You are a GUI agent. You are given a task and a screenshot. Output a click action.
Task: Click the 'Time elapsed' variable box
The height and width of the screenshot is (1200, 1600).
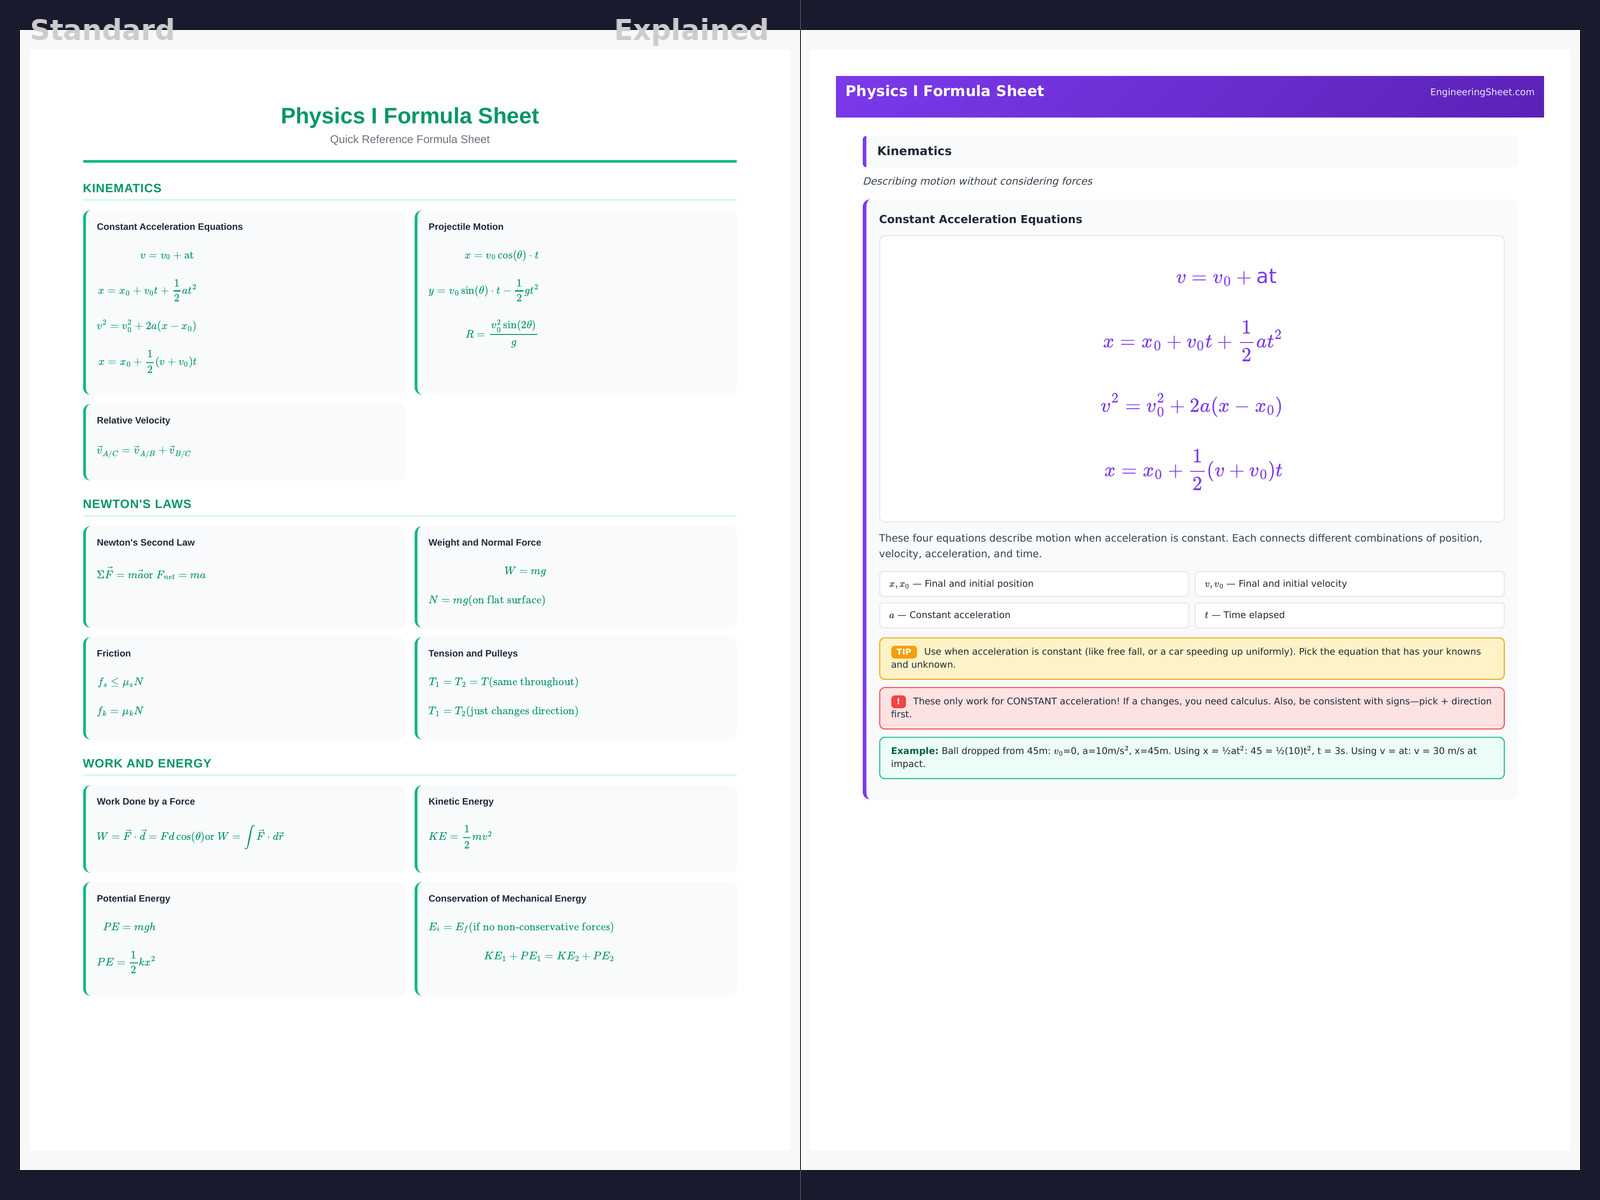[x=1349, y=615]
